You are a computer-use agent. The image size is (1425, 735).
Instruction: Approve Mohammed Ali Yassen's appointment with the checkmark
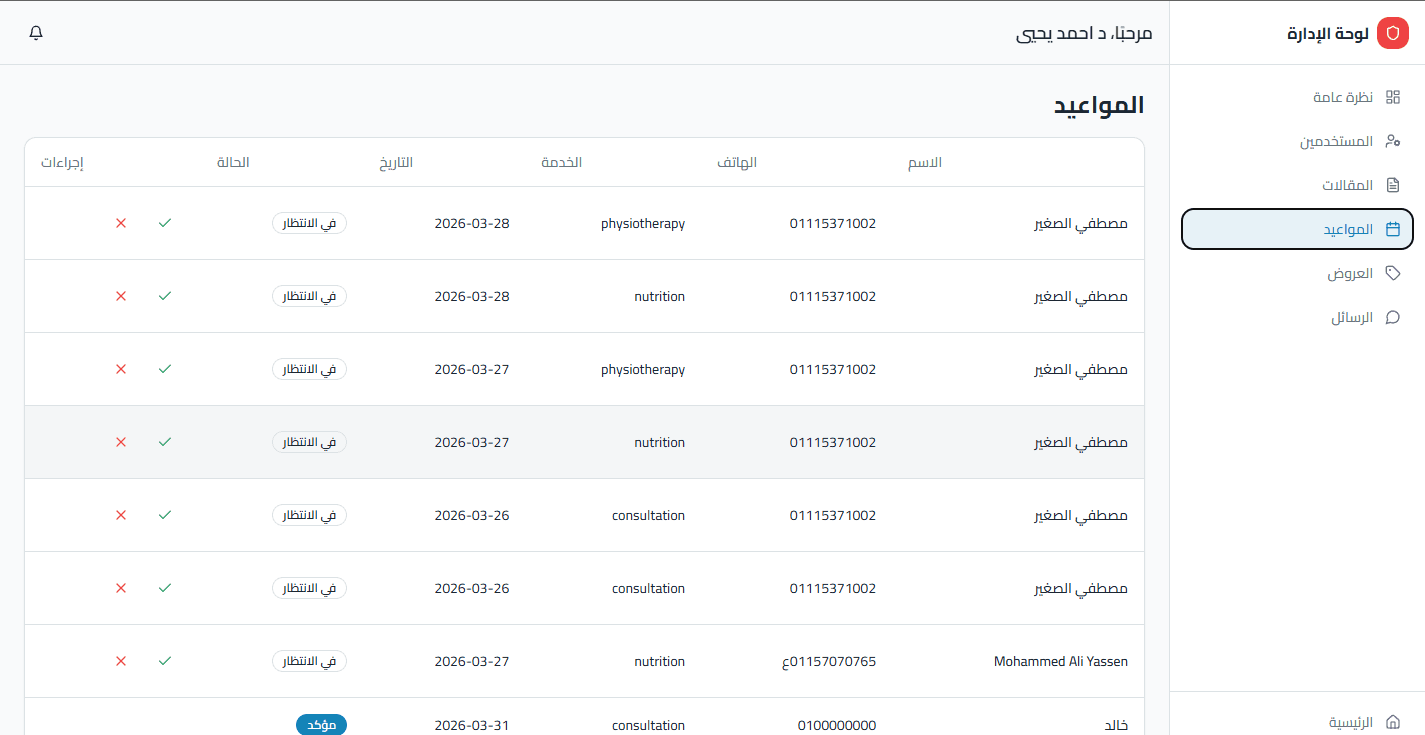pyautogui.click(x=165, y=661)
